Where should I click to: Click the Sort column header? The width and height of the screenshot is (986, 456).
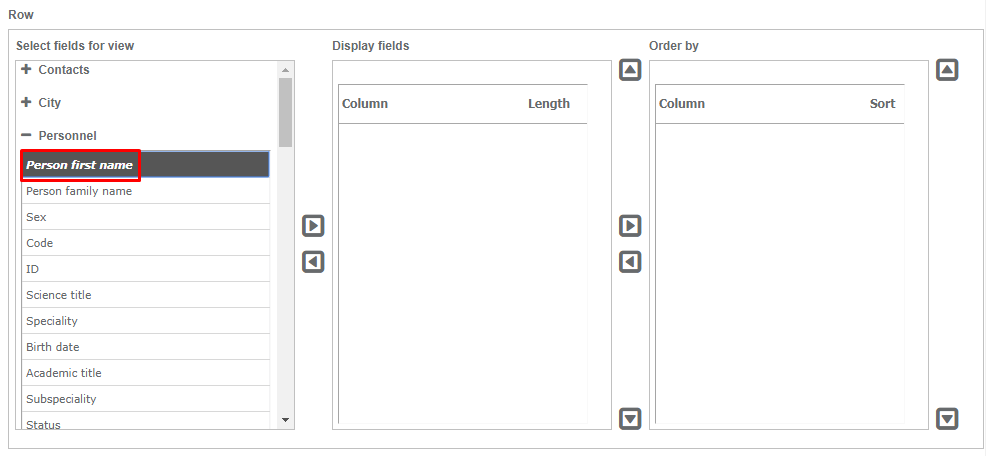pos(882,104)
